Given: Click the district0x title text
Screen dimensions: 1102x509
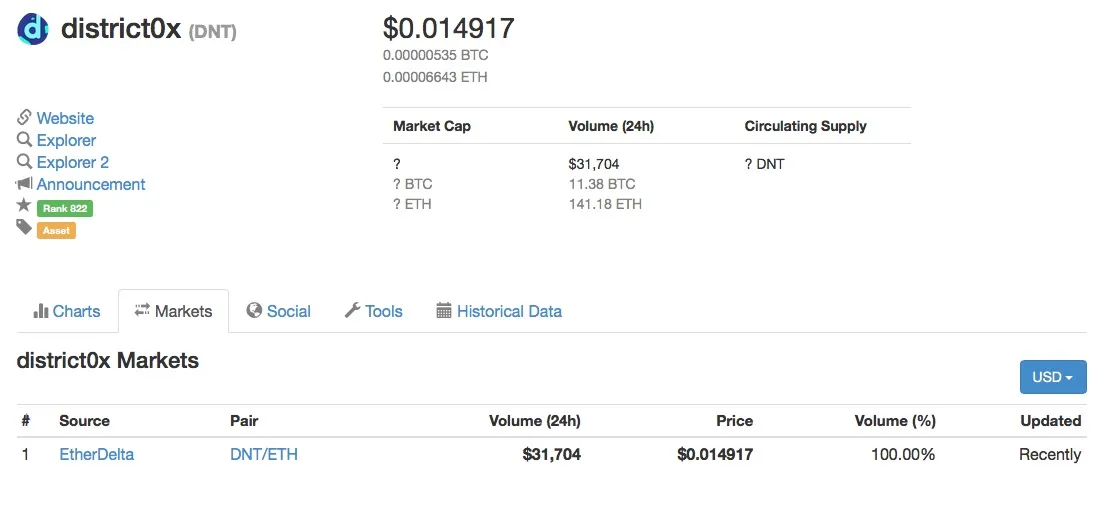Looking at the screenshot, I should click(x=122, y=29).
